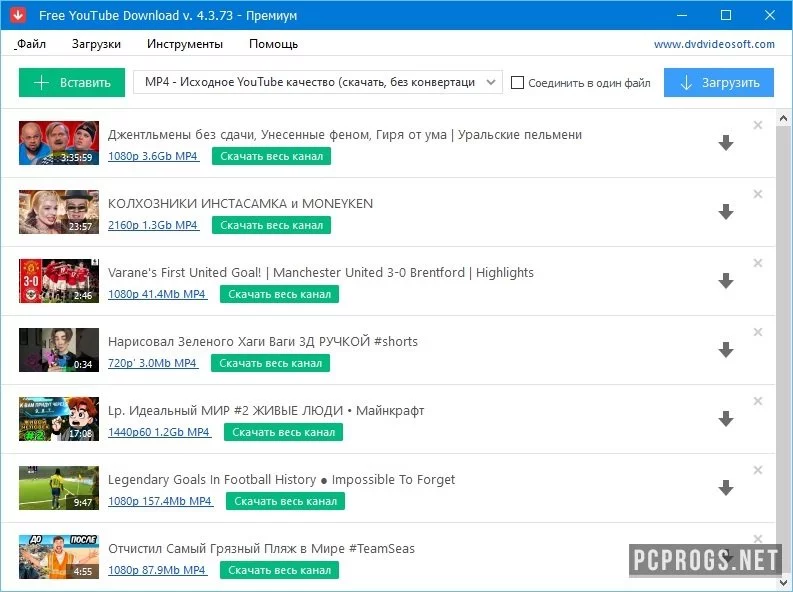
Task: Click the red app logo in title bar
Action: point(18,15)
